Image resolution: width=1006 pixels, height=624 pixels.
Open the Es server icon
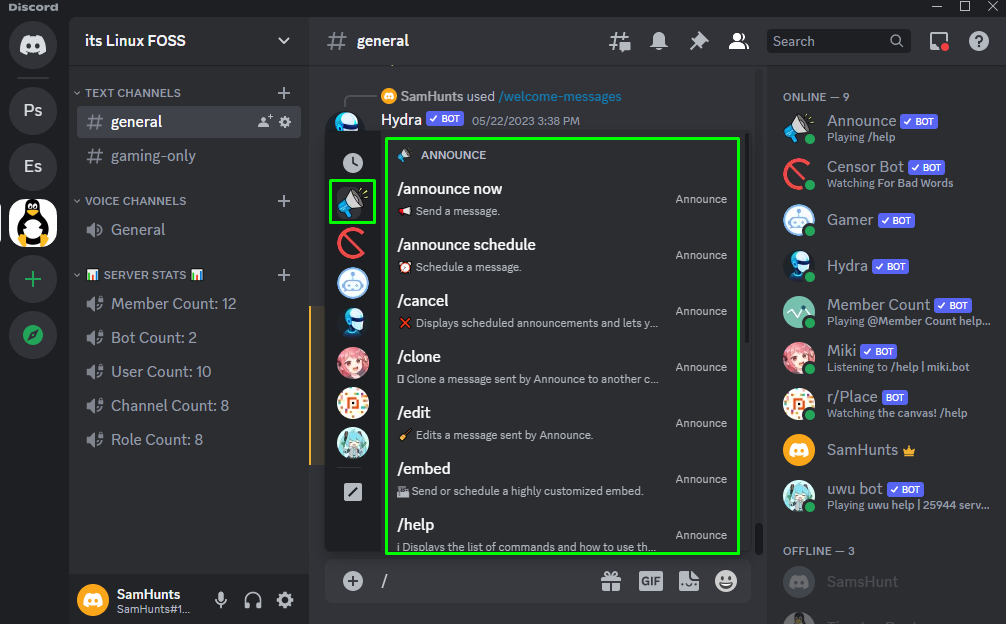tap(33, 167)
